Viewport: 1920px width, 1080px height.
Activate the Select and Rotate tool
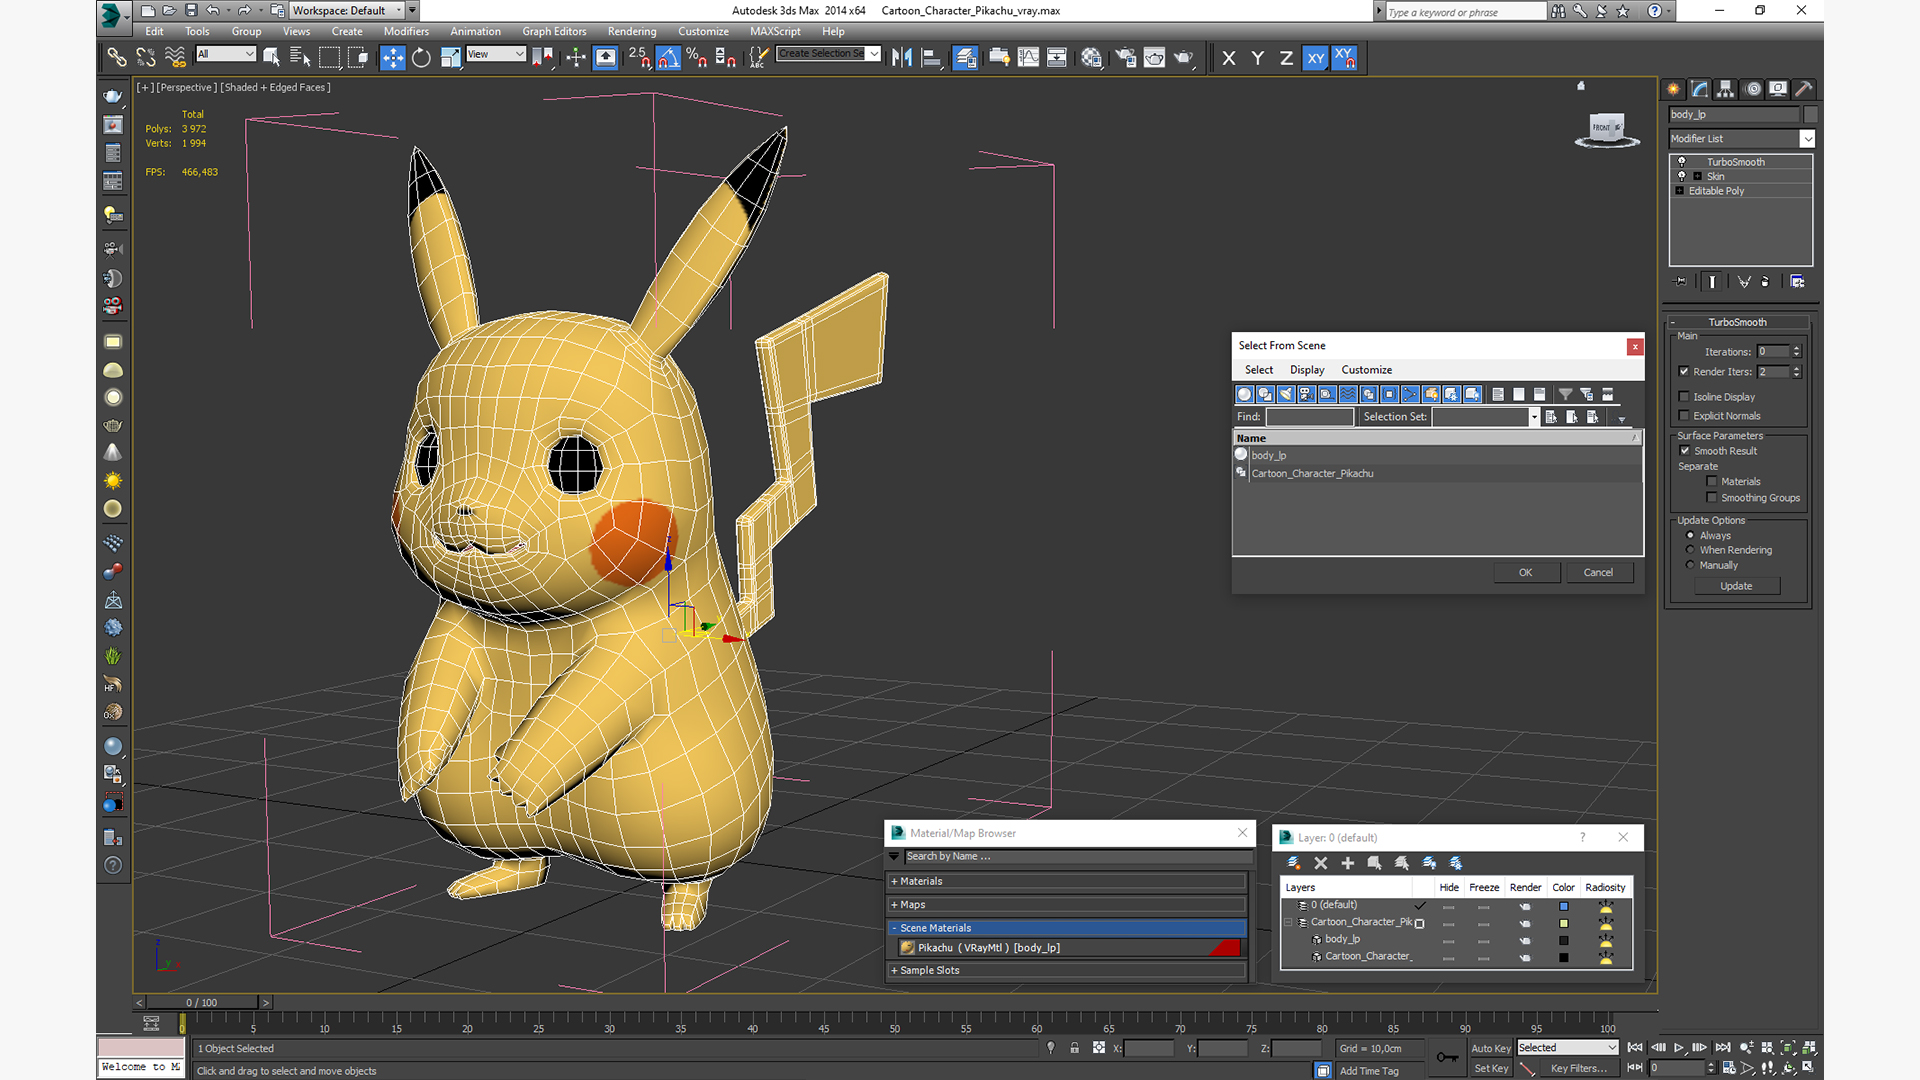421,58
